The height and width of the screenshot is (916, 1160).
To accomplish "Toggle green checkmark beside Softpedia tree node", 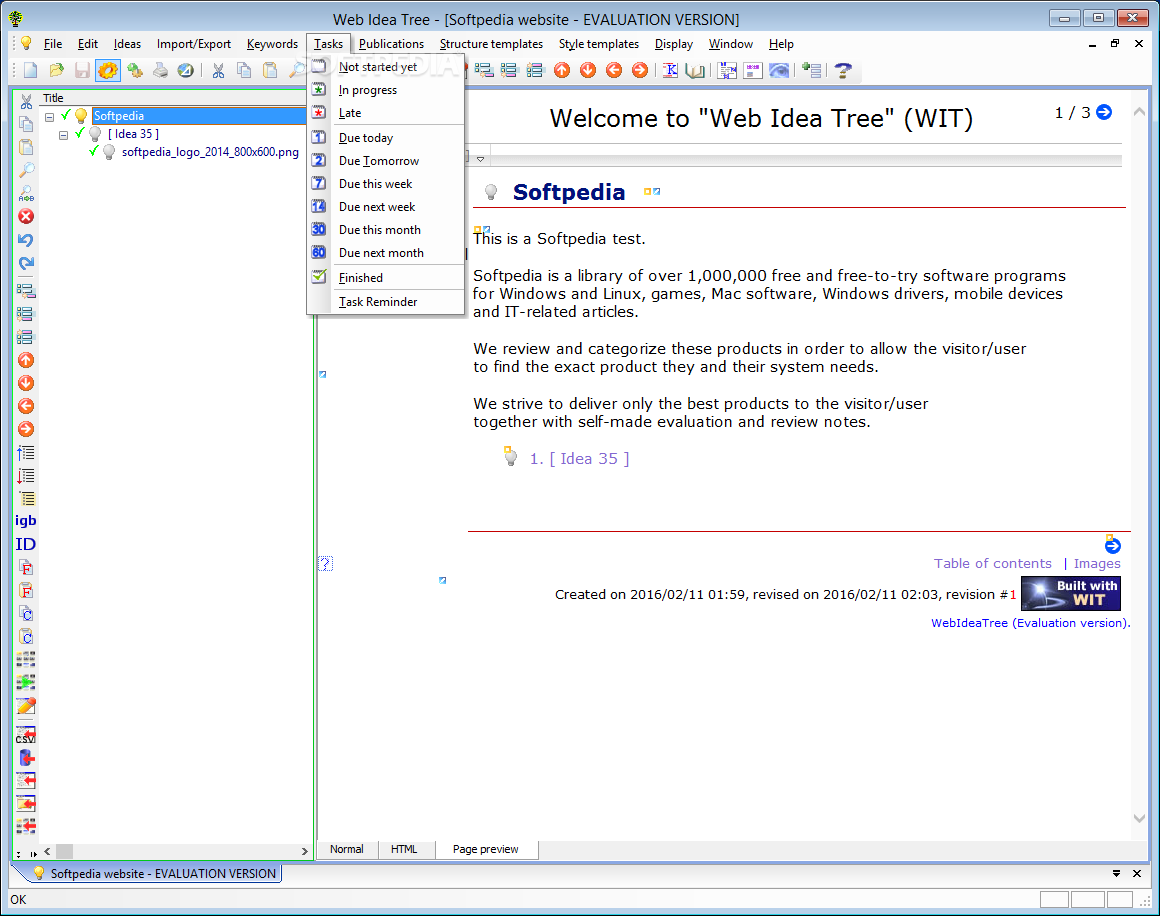I will [66, 115].
